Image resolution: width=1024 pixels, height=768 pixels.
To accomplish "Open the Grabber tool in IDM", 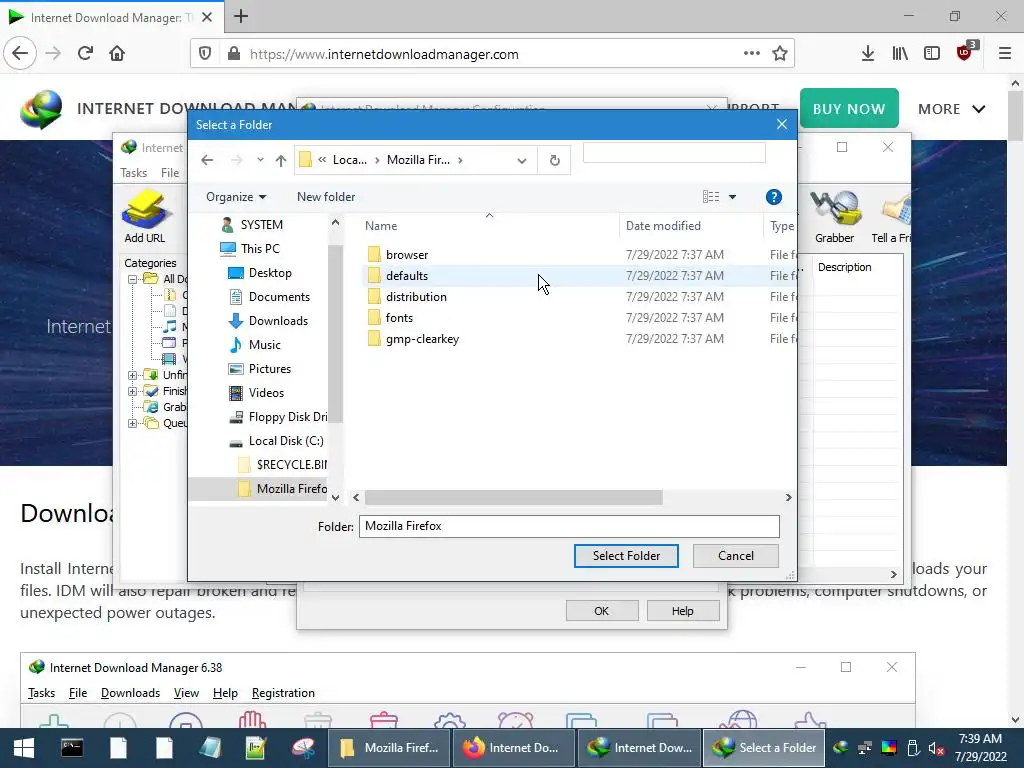I will (x=835, y=217).
